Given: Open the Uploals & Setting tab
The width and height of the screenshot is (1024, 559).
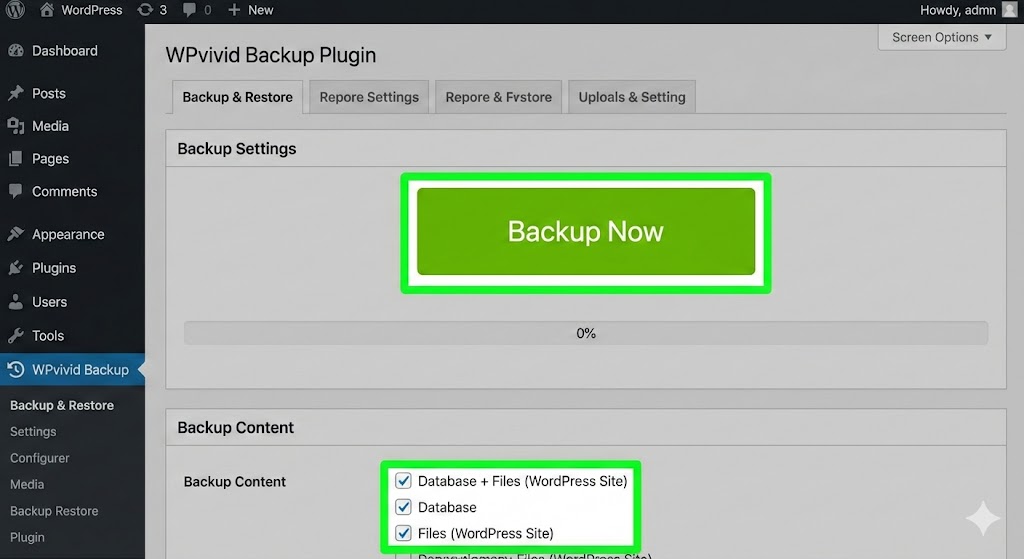Looking at the screenshot, I should click(632, 97).
